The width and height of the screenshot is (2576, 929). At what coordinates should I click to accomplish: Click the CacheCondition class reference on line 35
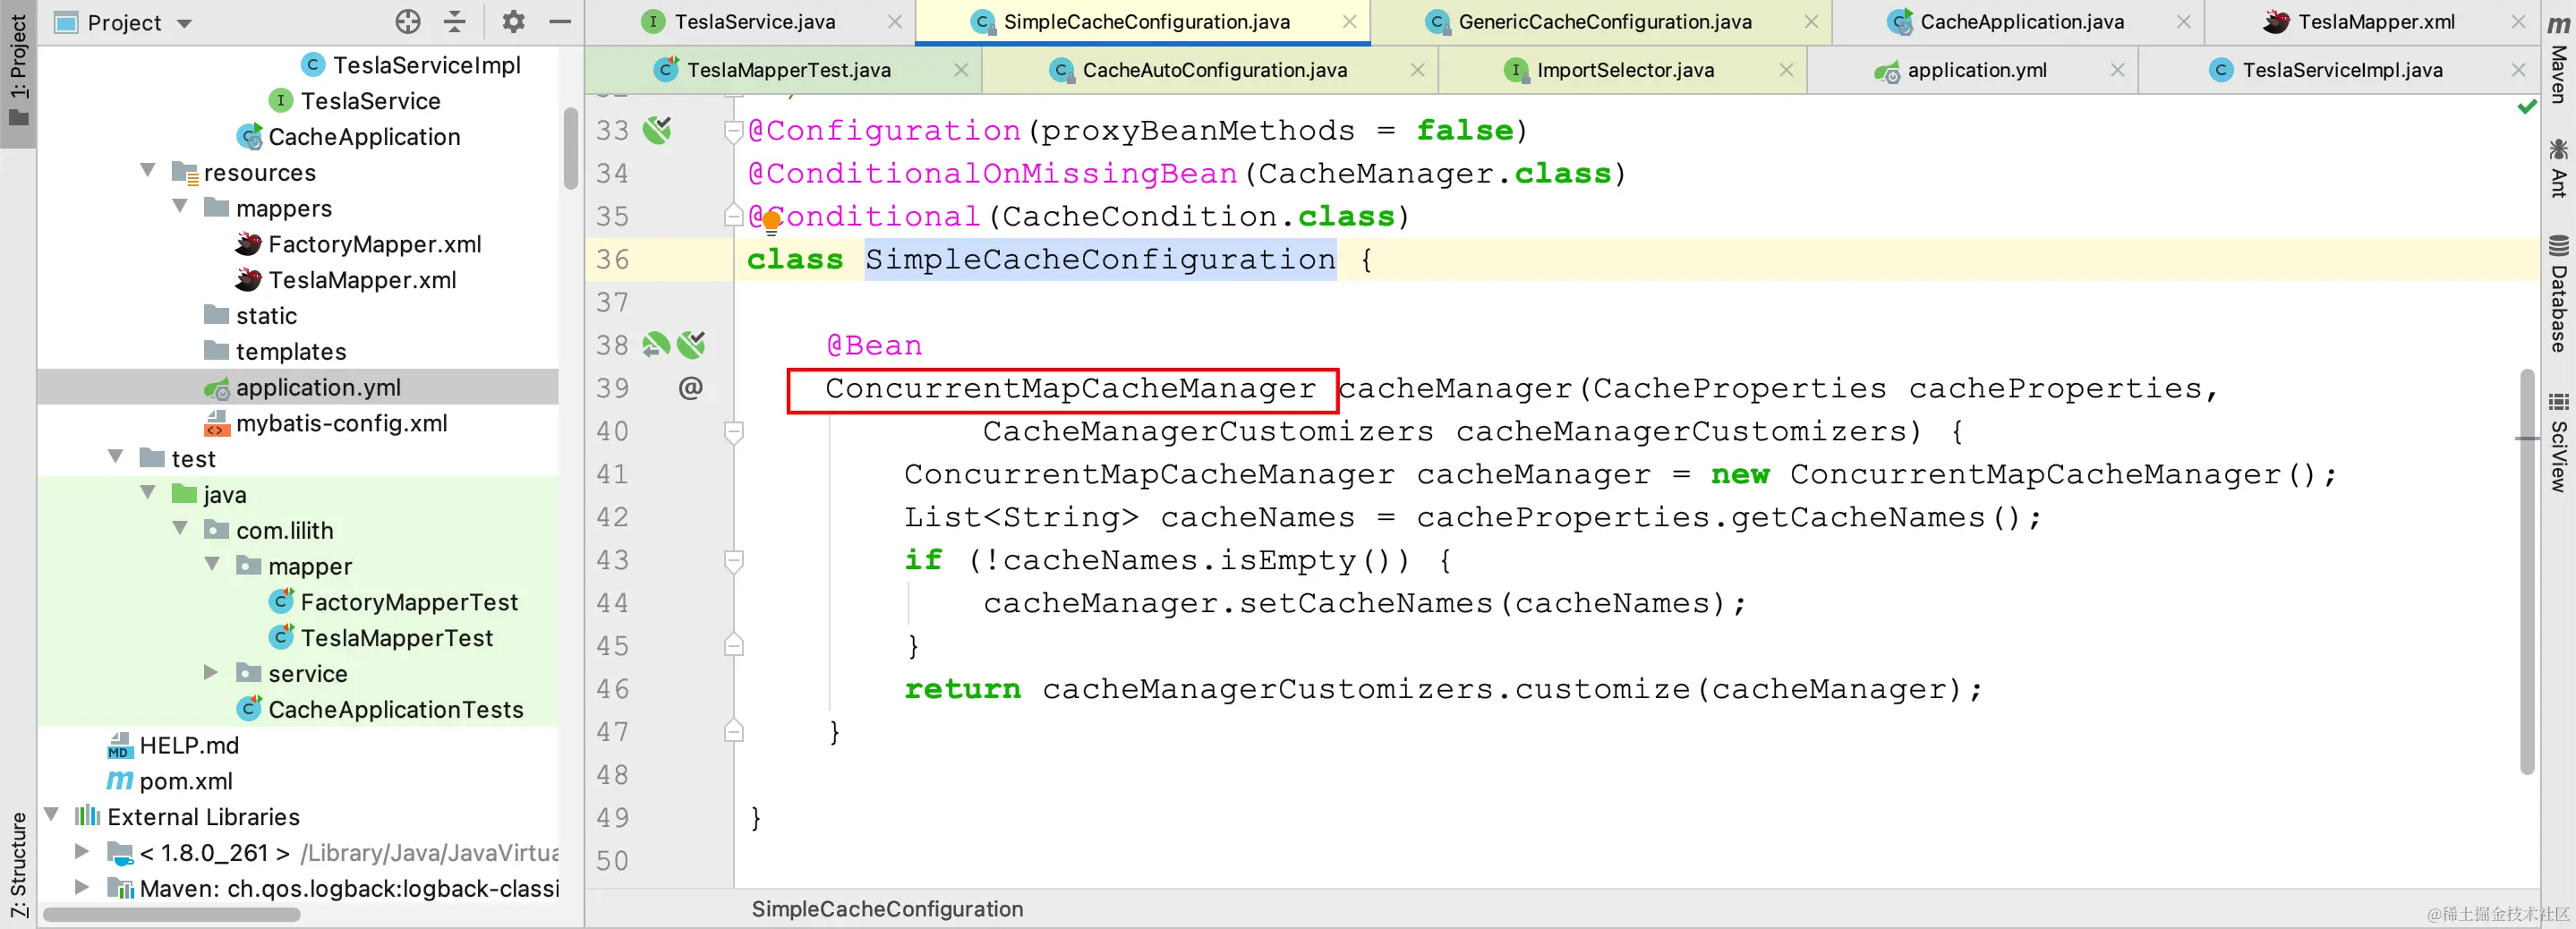click(1139, 216)
